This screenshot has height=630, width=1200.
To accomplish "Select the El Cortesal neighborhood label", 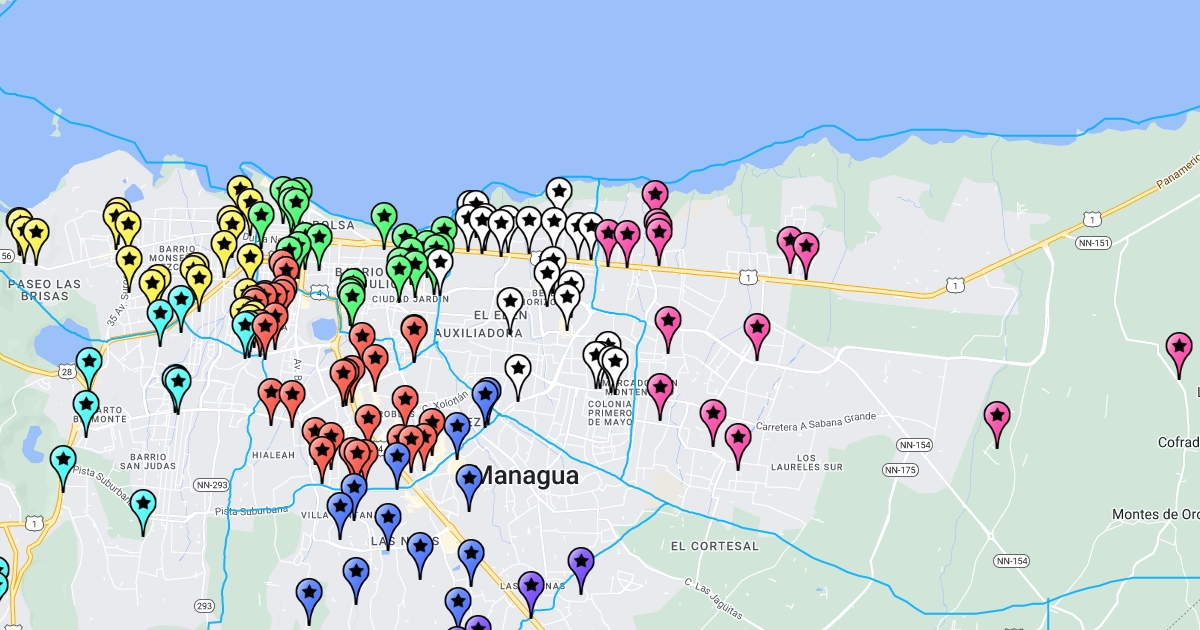I will [x=715, y=546].
